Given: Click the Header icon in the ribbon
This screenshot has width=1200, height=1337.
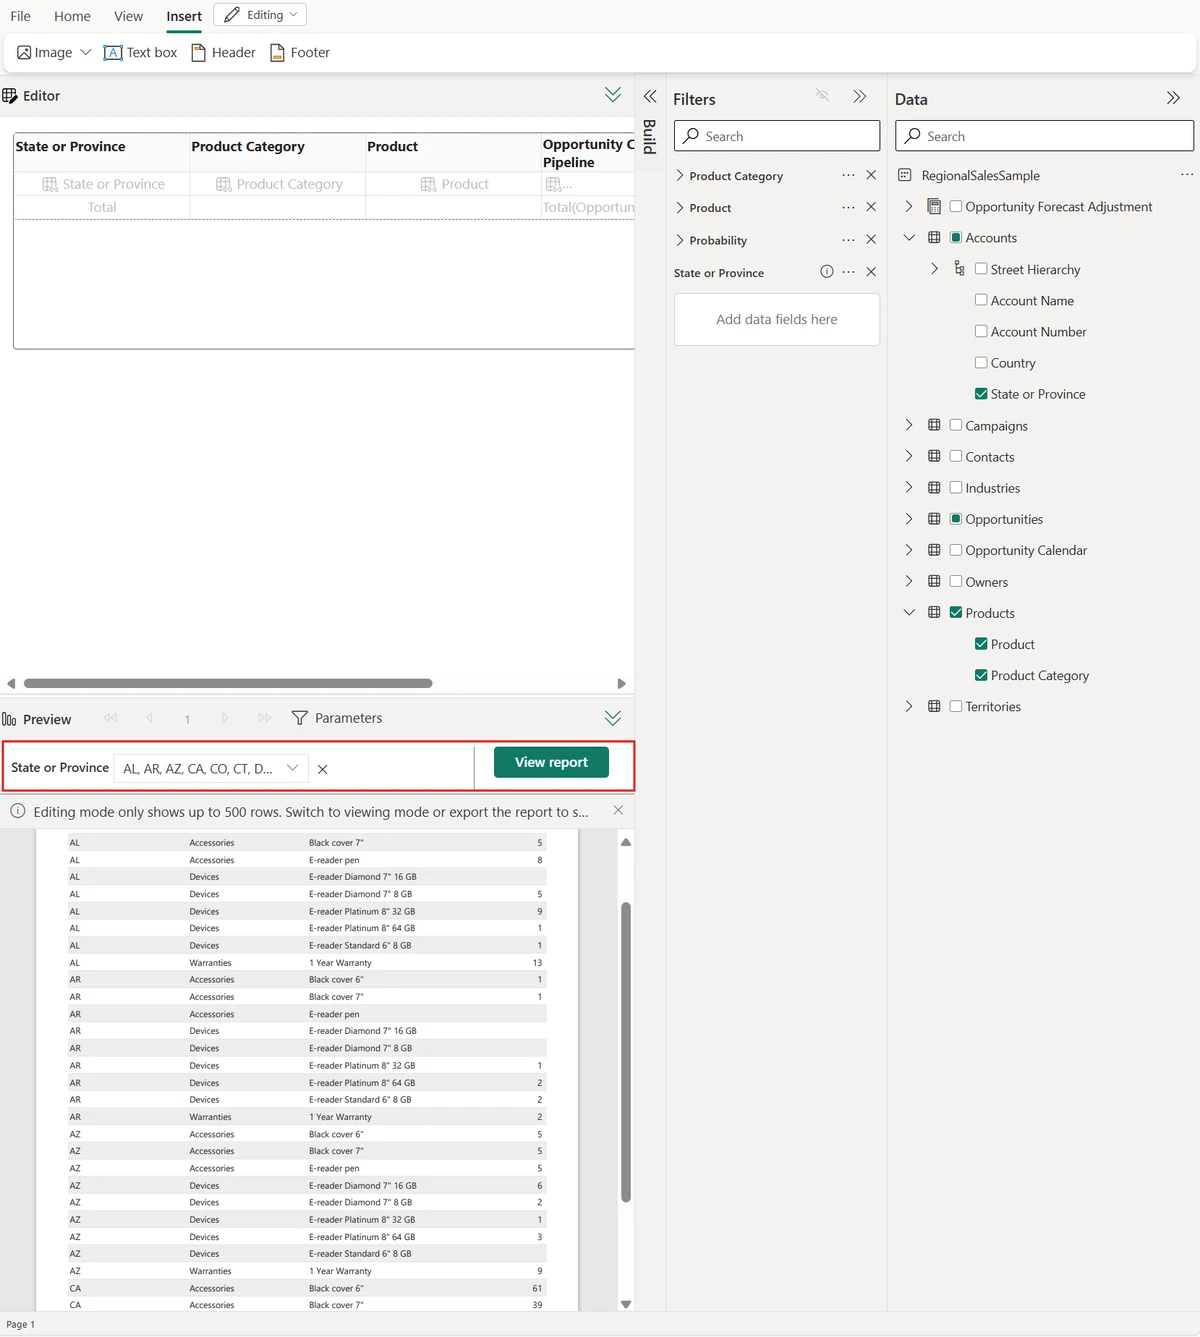Looking at the screenshot, I should point(199,53).
